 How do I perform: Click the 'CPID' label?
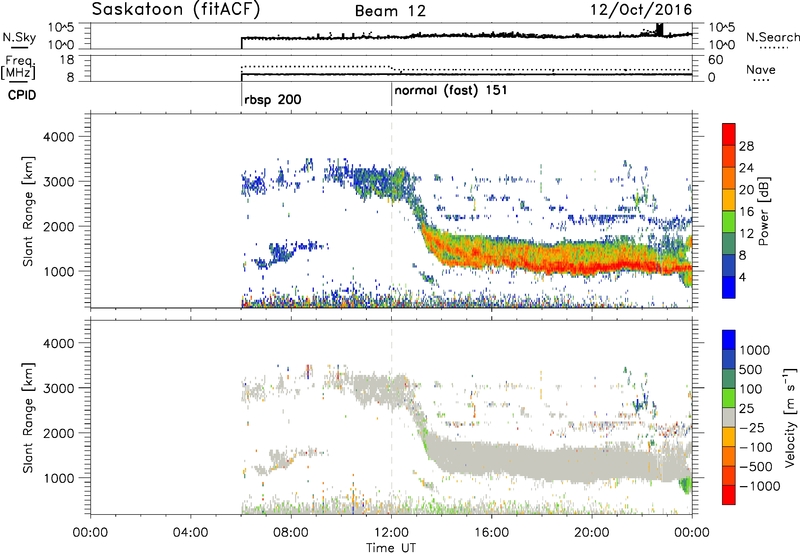[22, 95]
